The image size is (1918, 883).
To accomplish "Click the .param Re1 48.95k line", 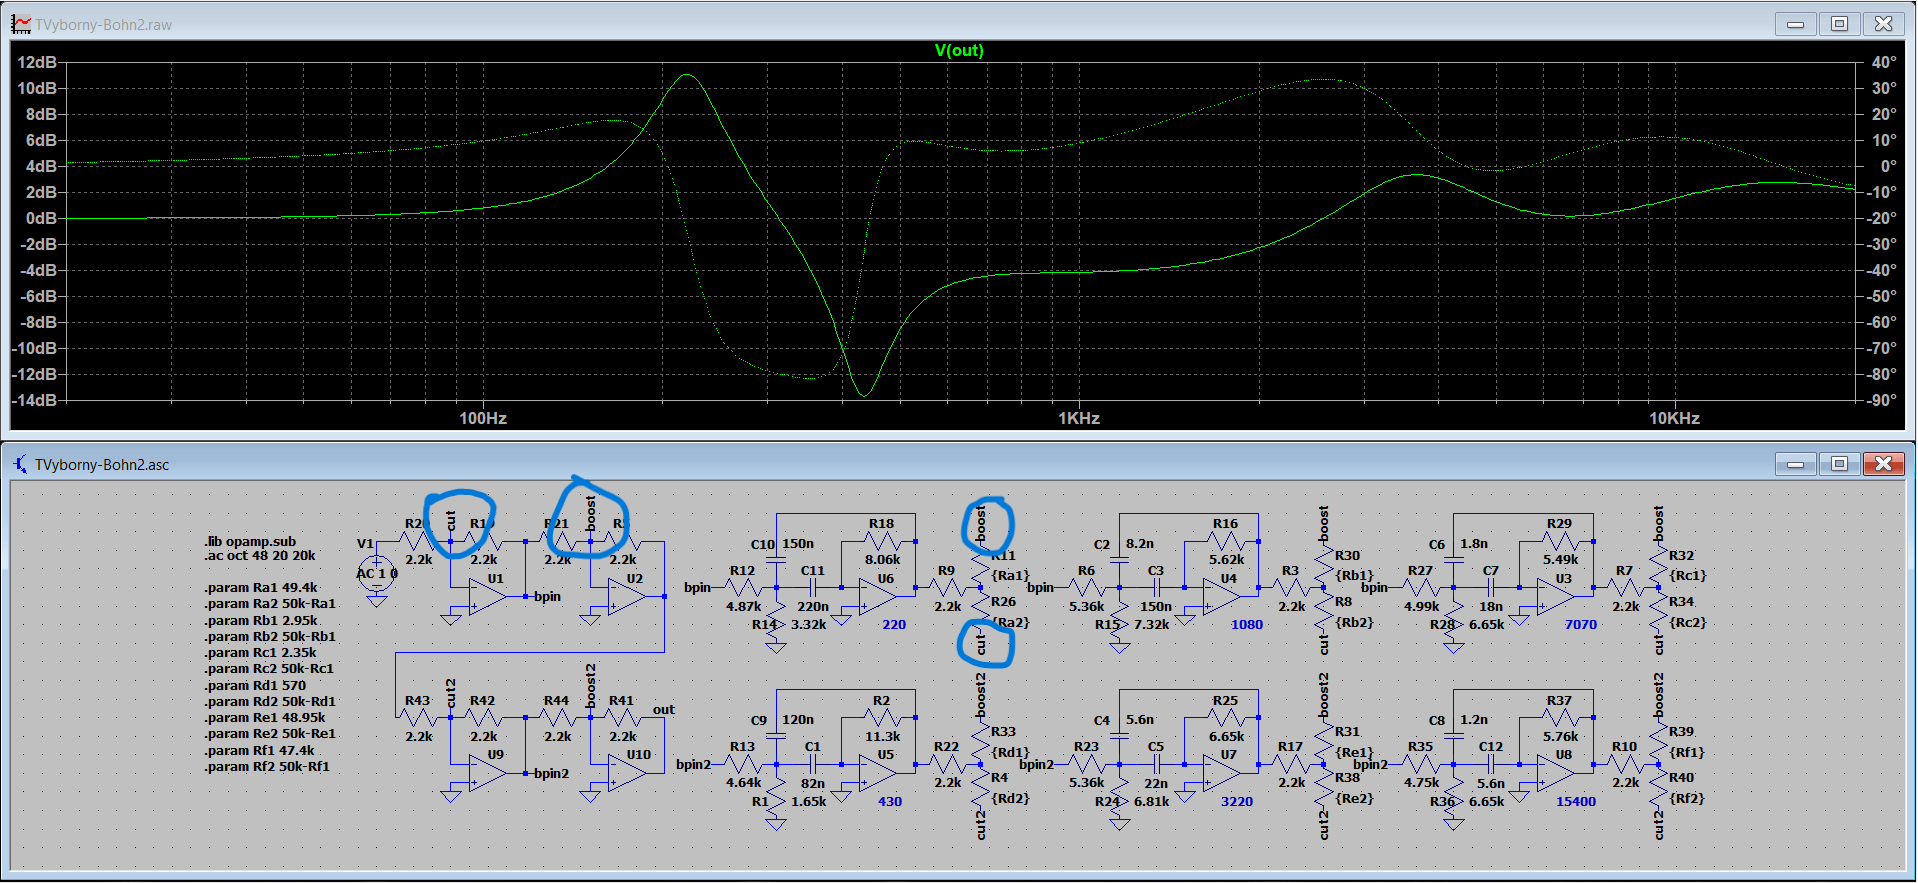I will point(265,717).
